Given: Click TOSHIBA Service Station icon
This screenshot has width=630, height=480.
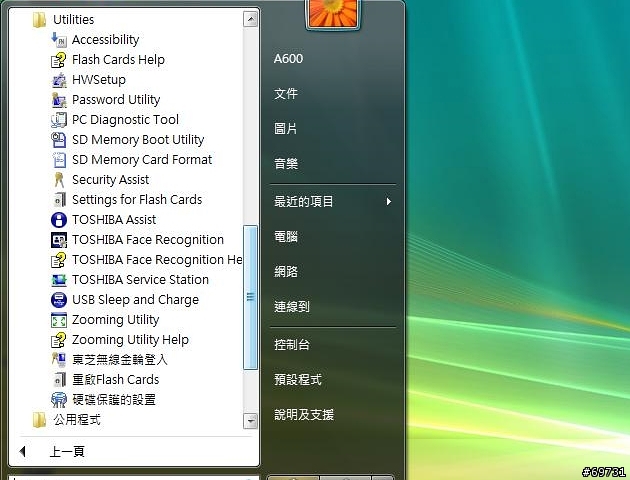Looking at the screenshot, I should (59, 280).
